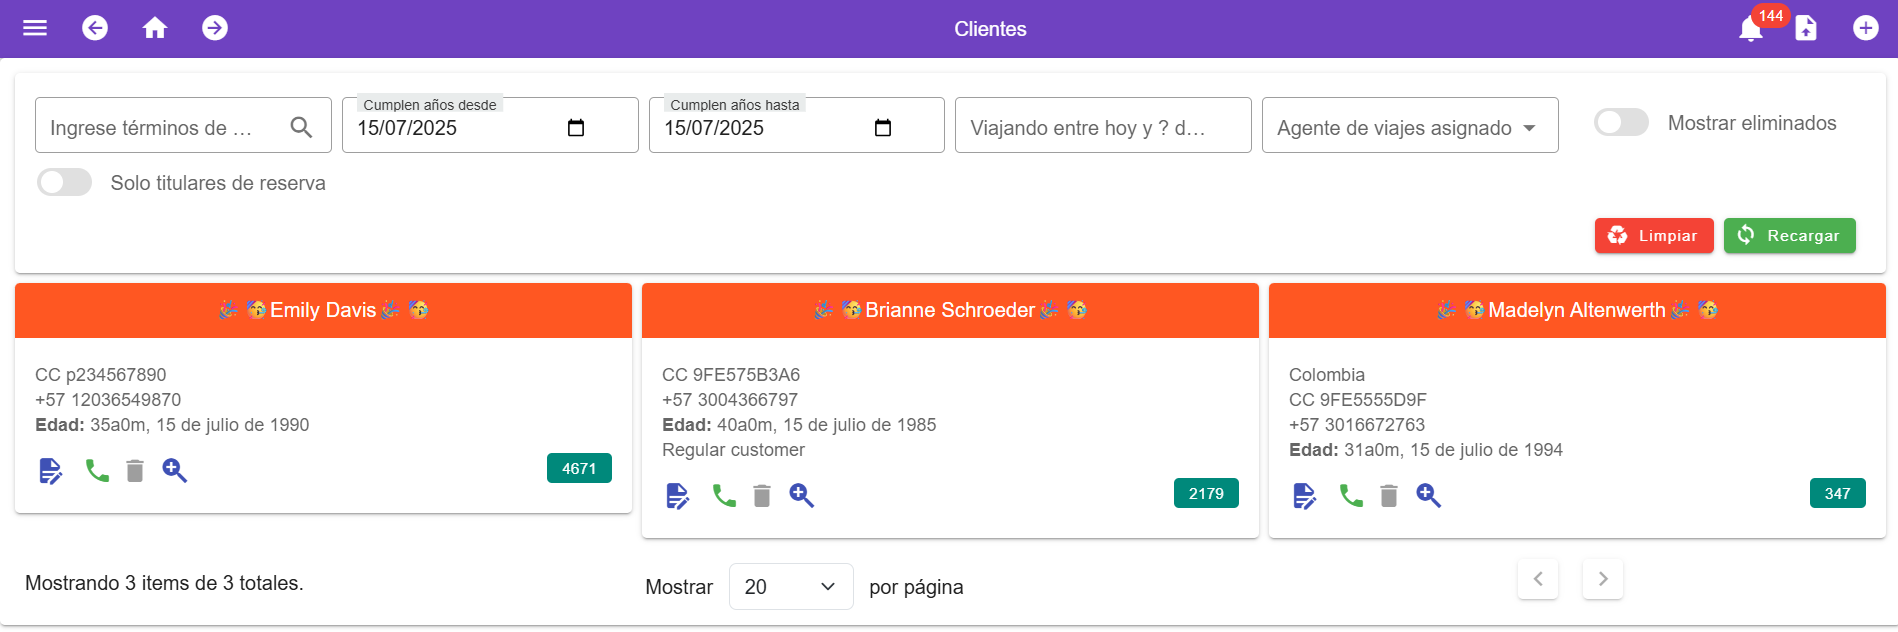This screenshot has height=632, width=1898.
Task: Edit Emily Davis client record
Action: click(x=50, y=470)
